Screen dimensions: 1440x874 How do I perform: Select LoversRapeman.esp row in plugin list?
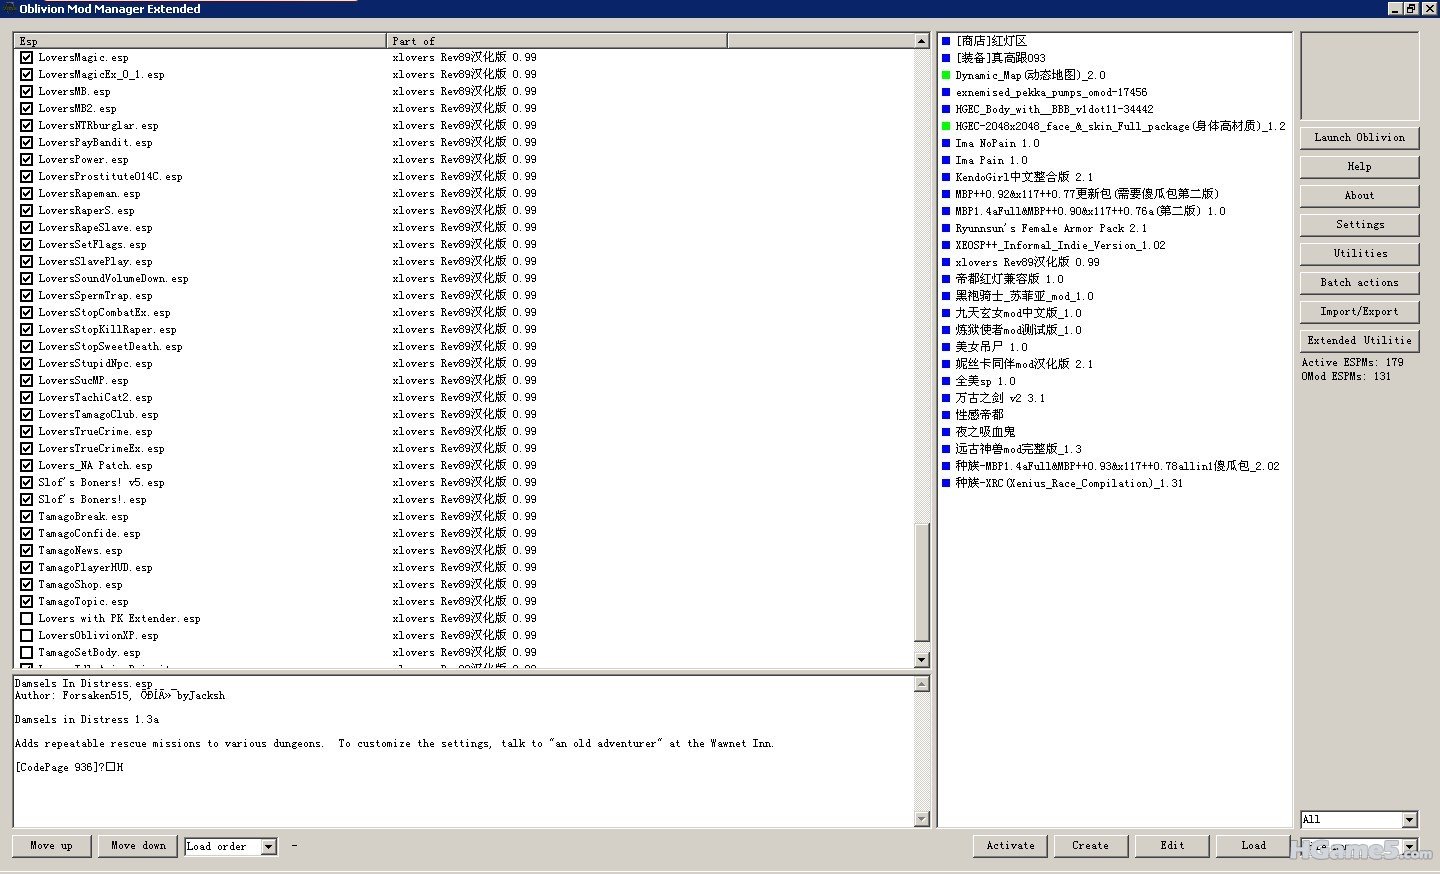[x=90, y=194]
